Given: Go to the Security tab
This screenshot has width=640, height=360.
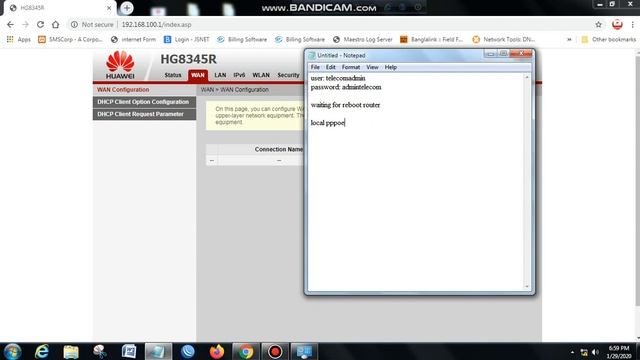Looking at the screenshot, I should click(x=288, y=75).
